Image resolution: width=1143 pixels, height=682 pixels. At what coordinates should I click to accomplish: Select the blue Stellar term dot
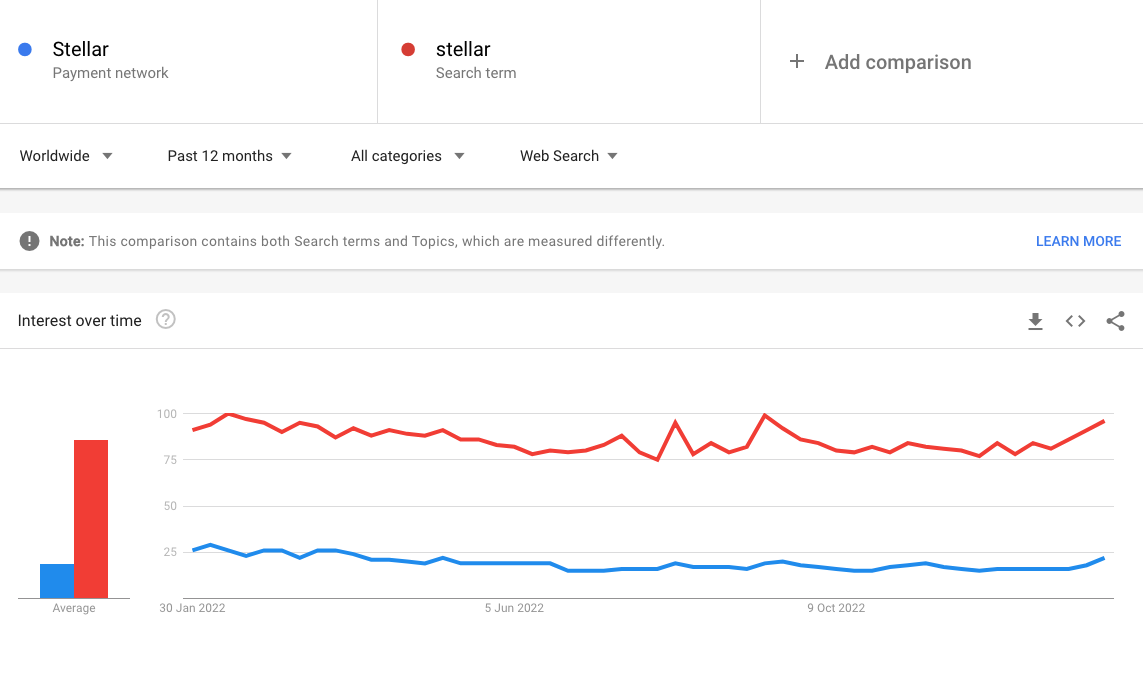point(25,50)
